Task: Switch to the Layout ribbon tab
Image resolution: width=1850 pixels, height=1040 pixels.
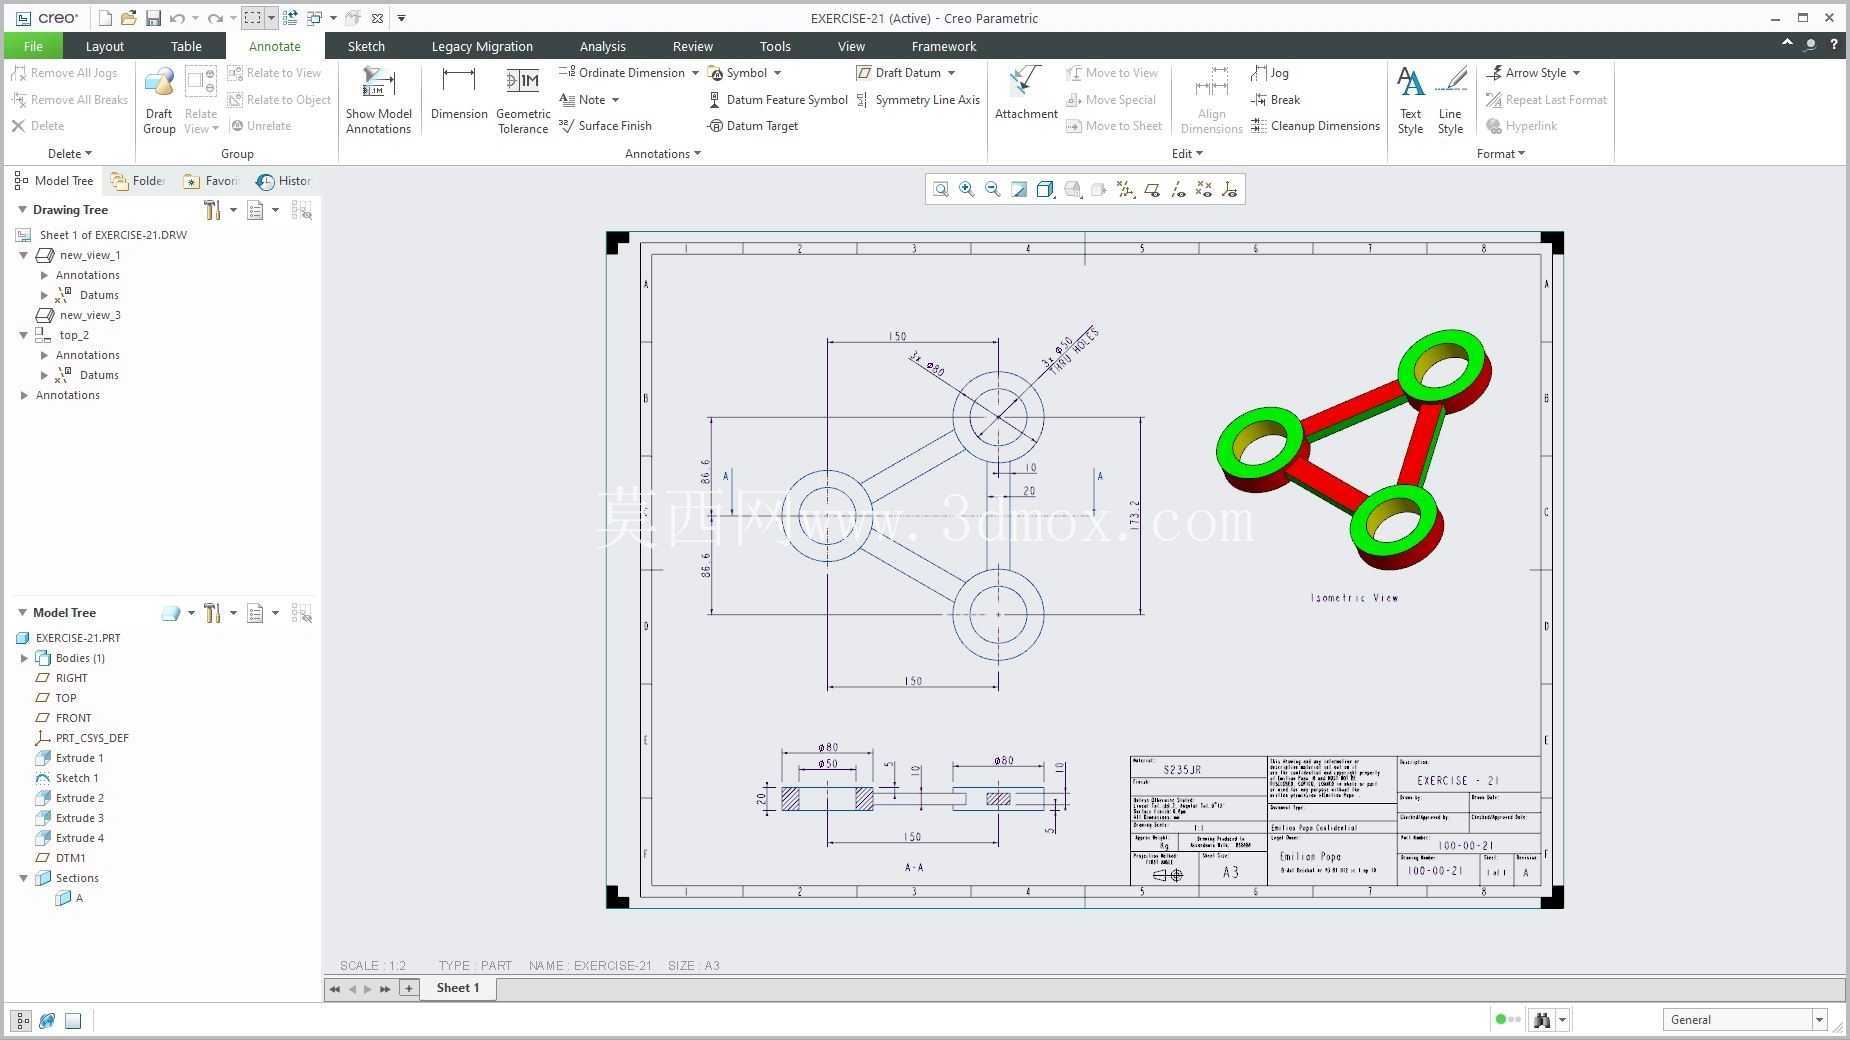Action: 105,46
